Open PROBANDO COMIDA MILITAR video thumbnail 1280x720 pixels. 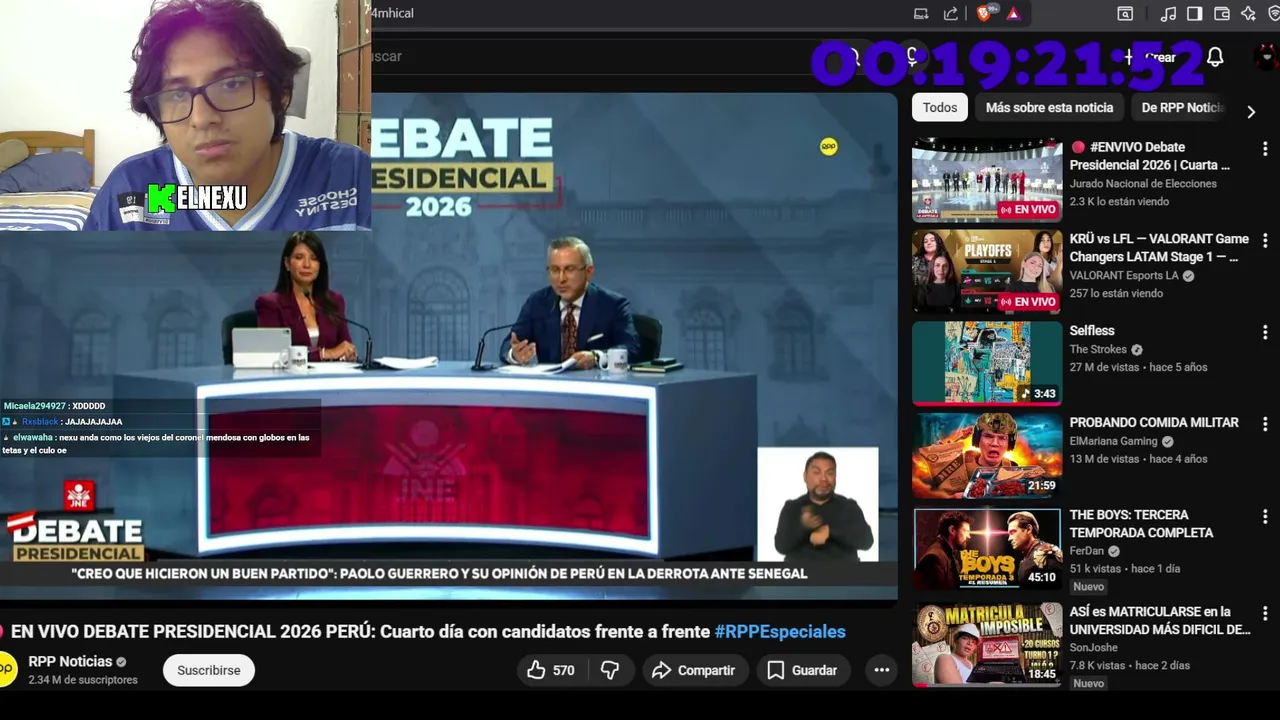tap(987, 455)
